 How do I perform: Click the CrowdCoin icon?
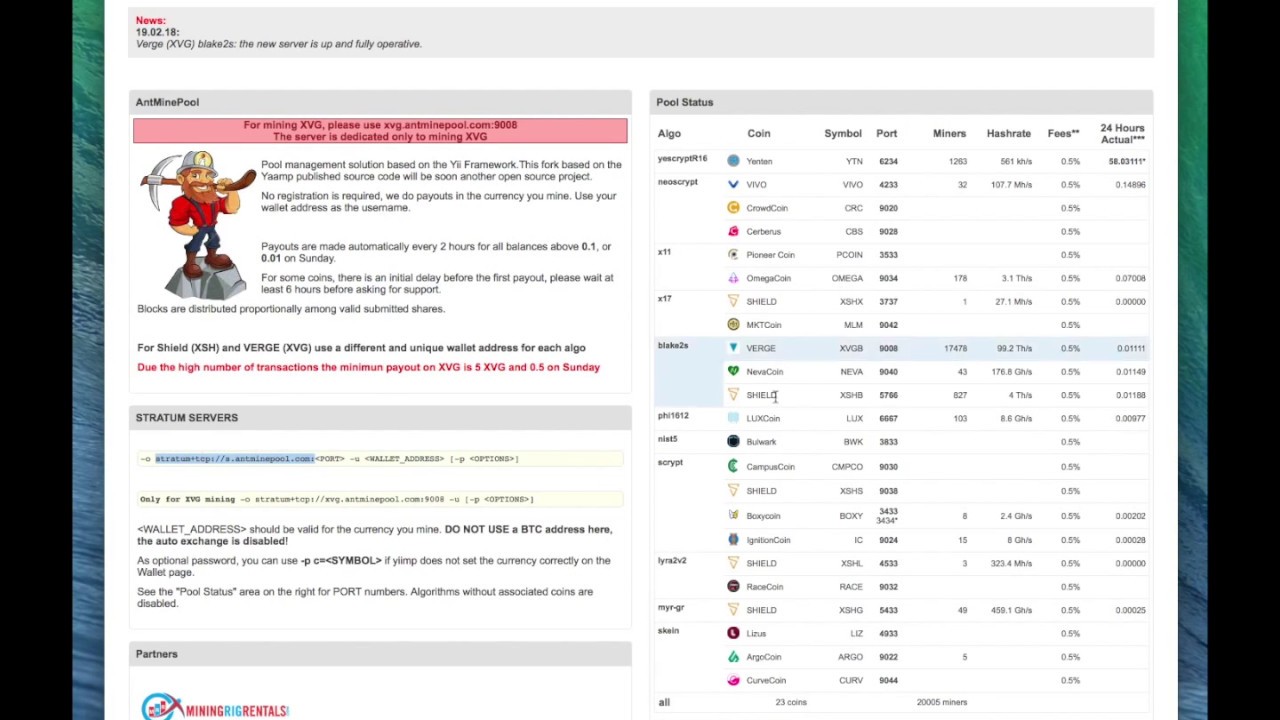coord(733,208)
